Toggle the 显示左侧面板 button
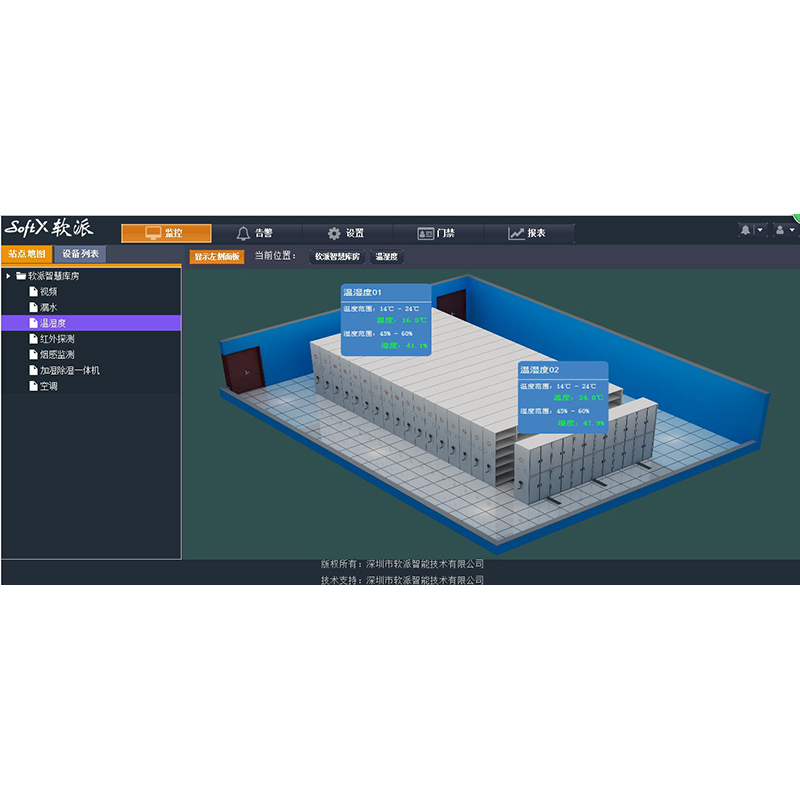 click(x=217, y=257)
